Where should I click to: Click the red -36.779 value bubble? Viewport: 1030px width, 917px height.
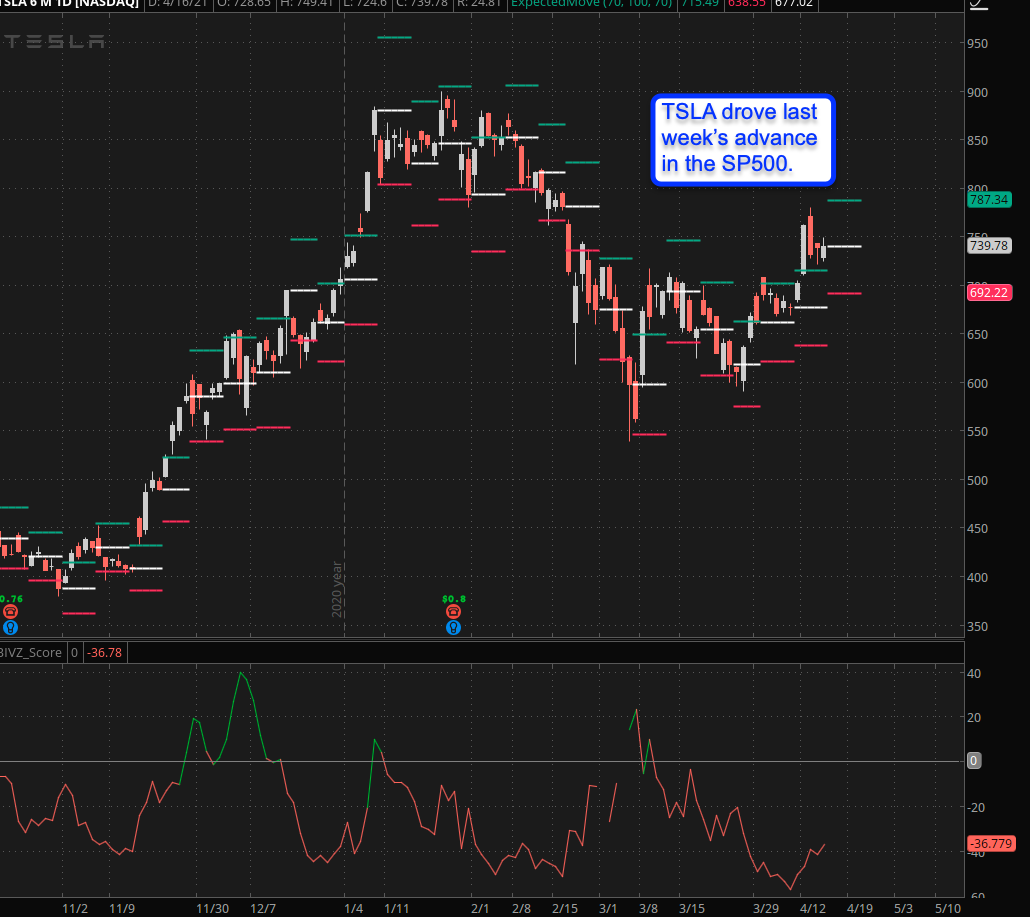pyautogui.click(x=991, y=843)
